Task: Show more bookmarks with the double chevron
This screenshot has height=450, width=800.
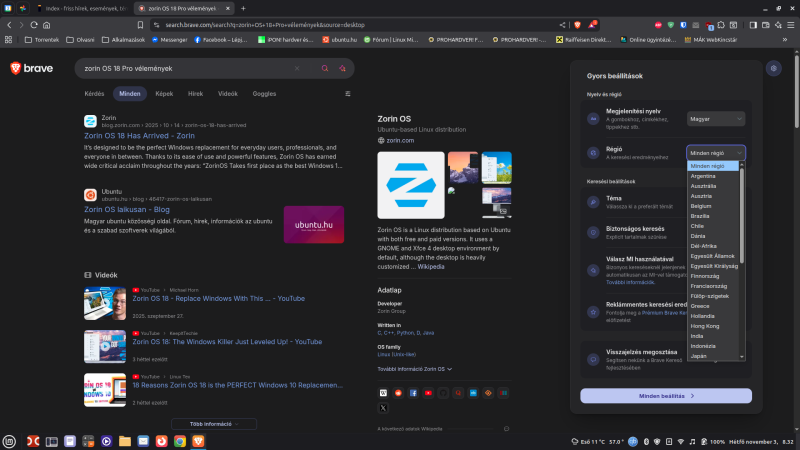Action: pyautogui.click(x=785, y=40)
